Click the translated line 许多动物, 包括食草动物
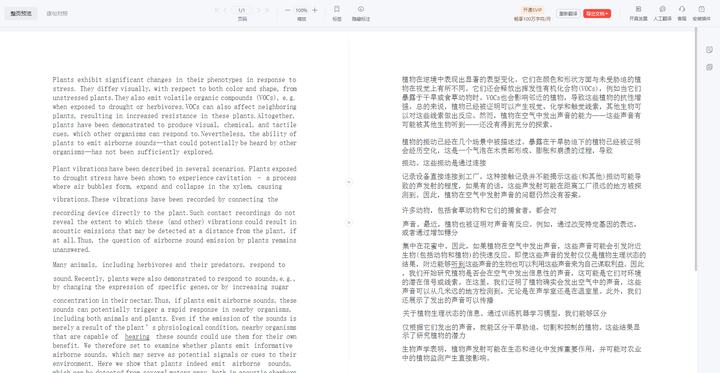Screen dimensions: 720x373 [x=479, y=210]
